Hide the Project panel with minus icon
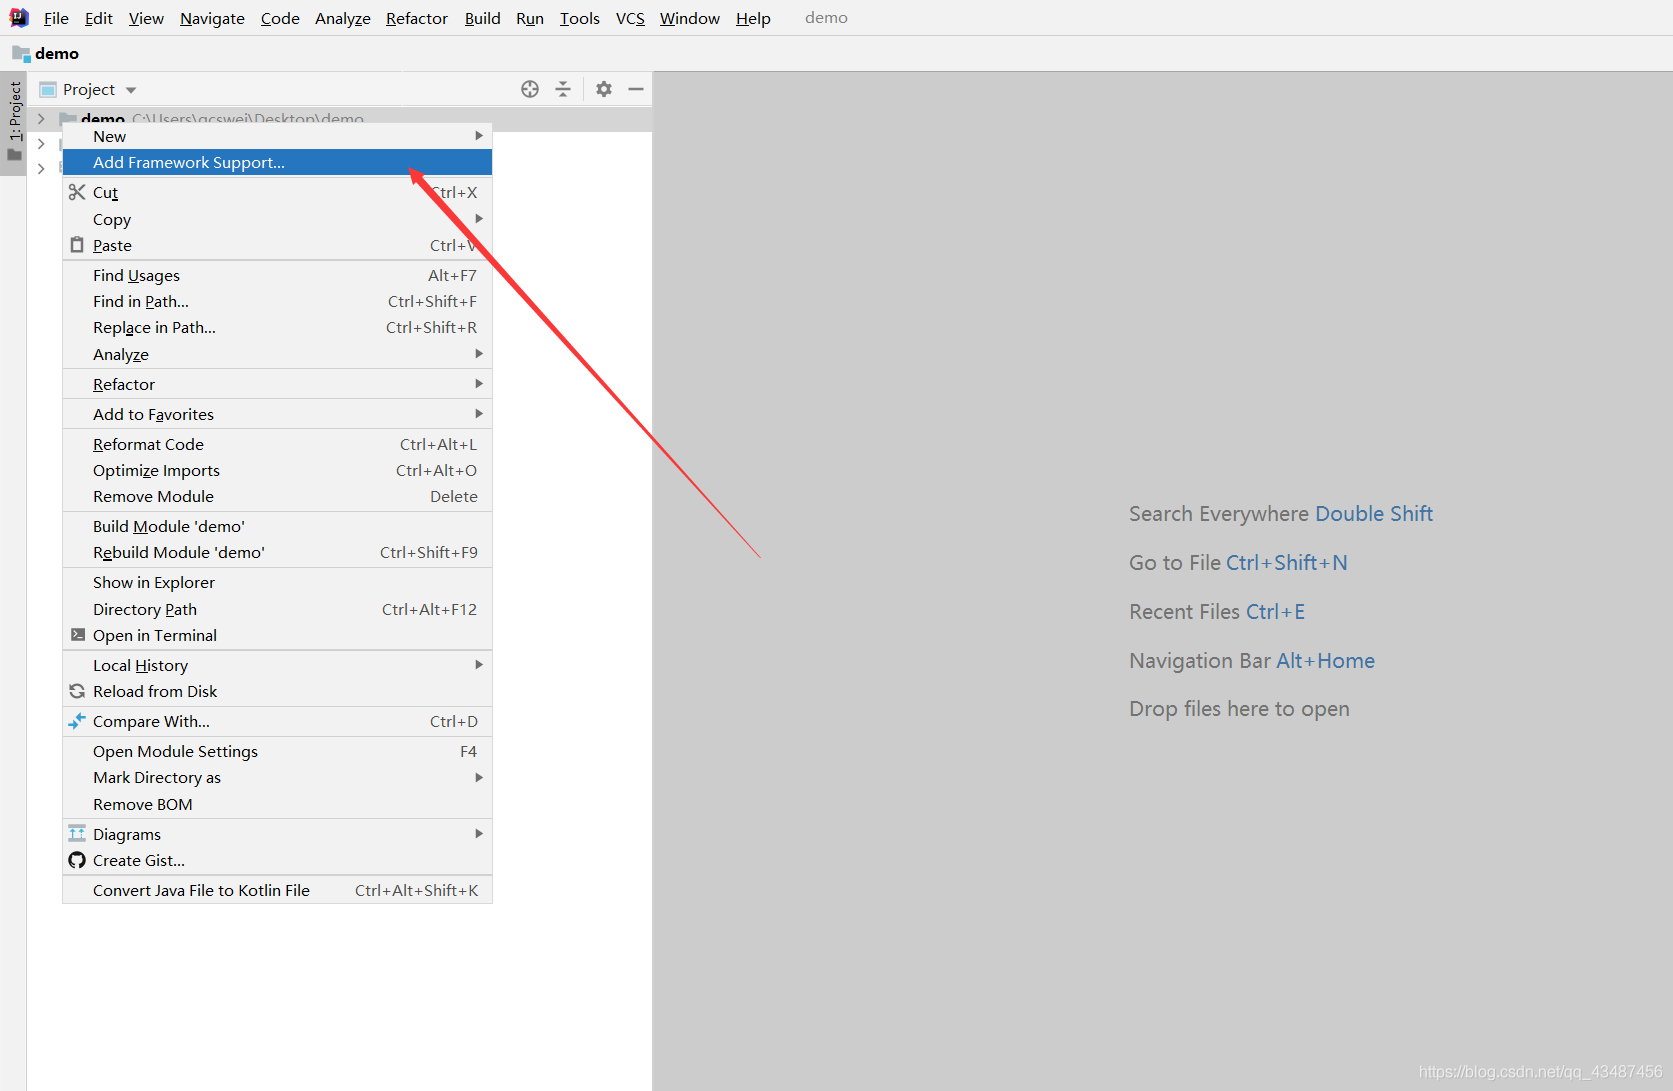The height and width of the screenshot is (1091, 1673). (x=636, y=89)
